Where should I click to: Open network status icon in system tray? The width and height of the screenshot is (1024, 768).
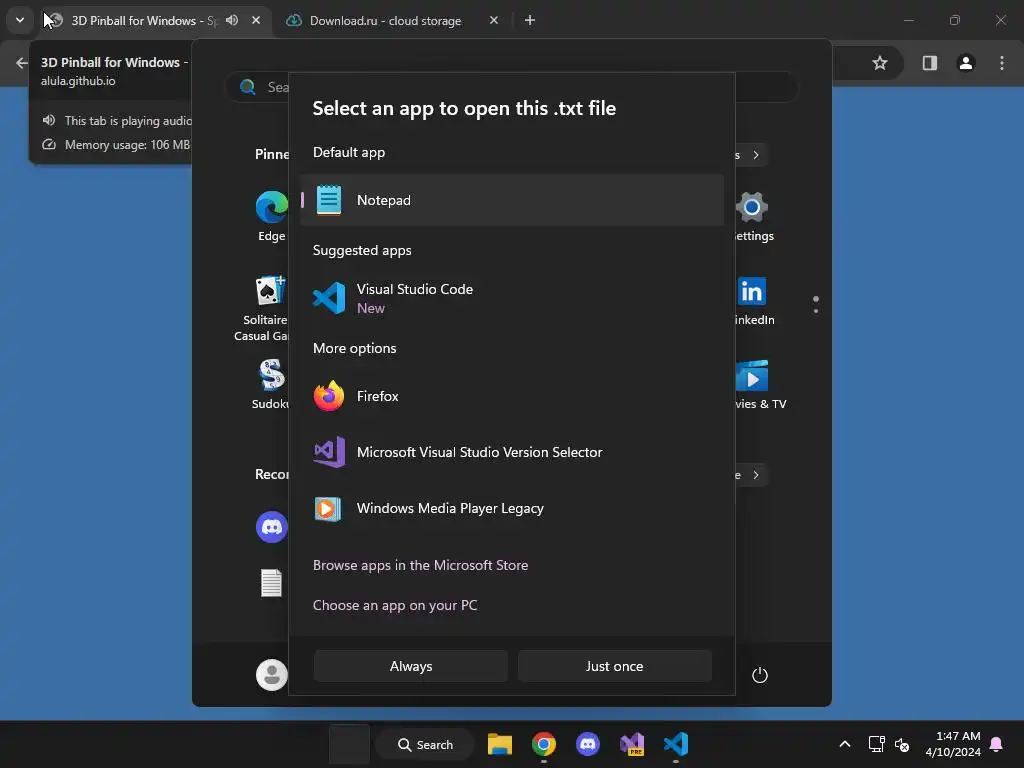coord(876,744)
